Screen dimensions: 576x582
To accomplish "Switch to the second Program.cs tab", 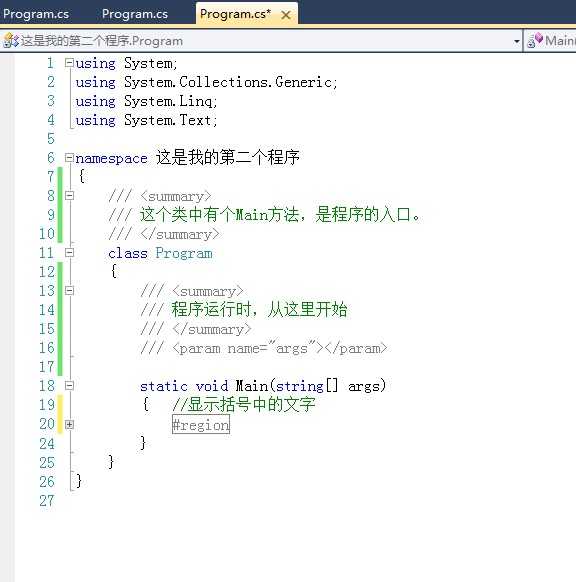I will (x=135, y=14).
